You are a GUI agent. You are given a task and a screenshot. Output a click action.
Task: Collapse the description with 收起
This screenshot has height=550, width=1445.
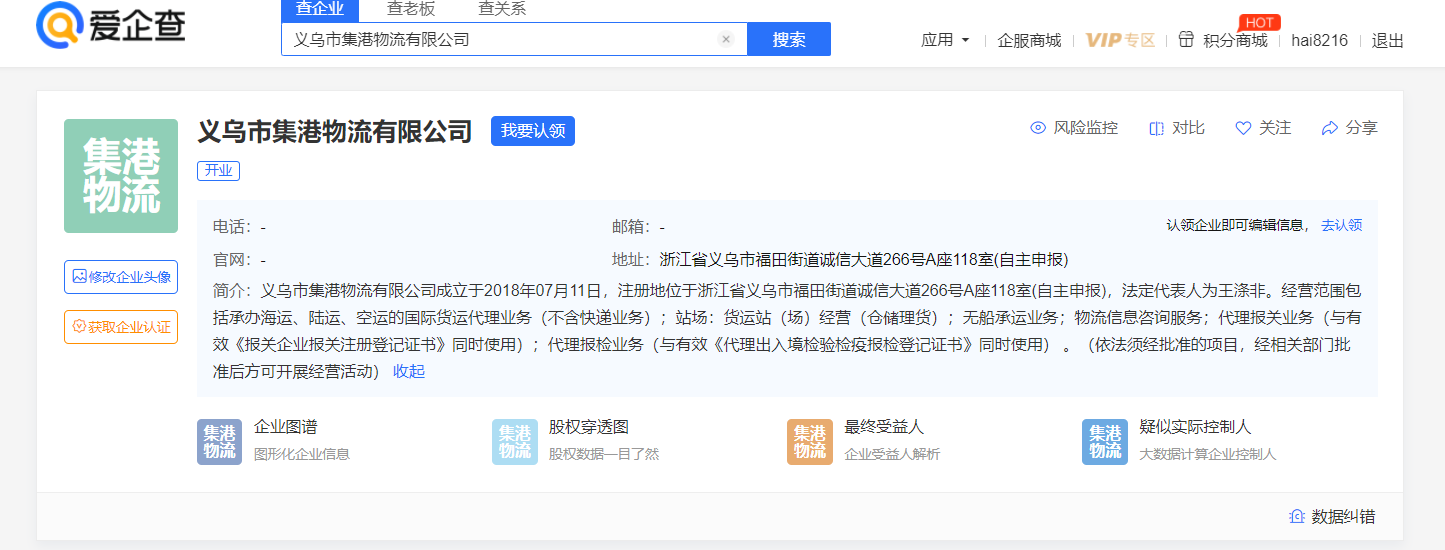409,371
